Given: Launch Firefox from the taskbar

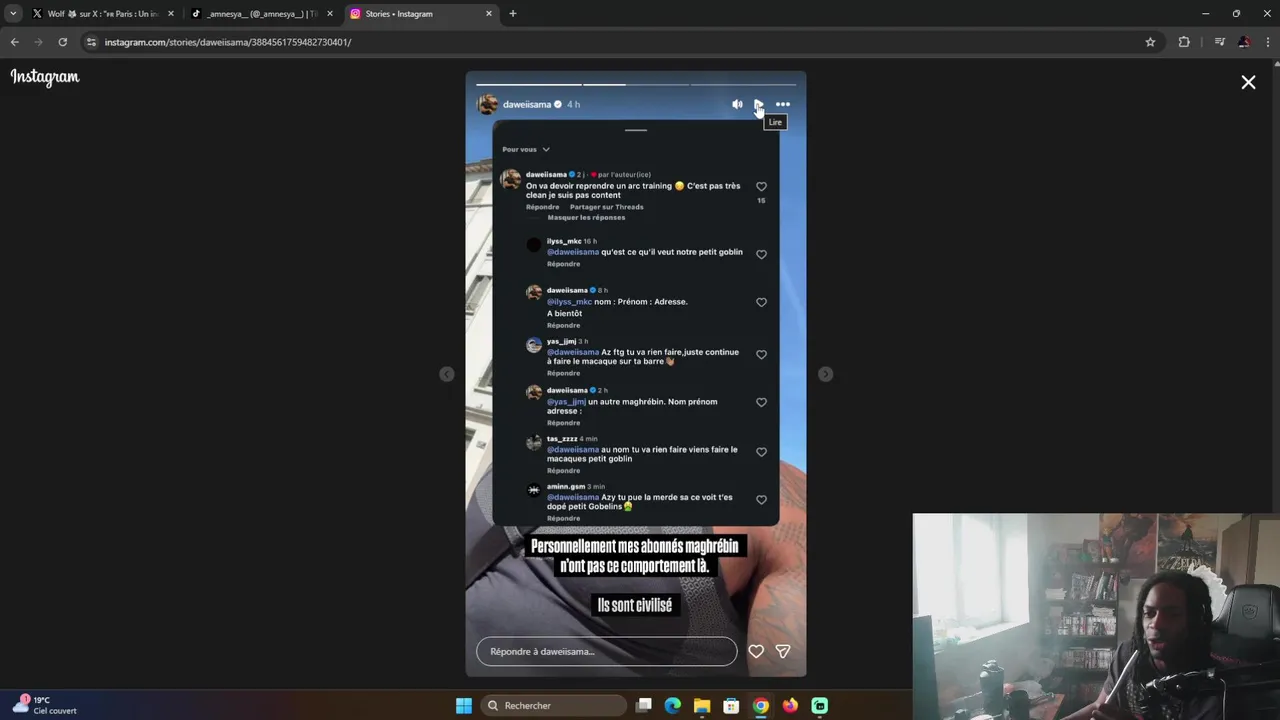Looking at the screenshot, I should click(790, 706).
